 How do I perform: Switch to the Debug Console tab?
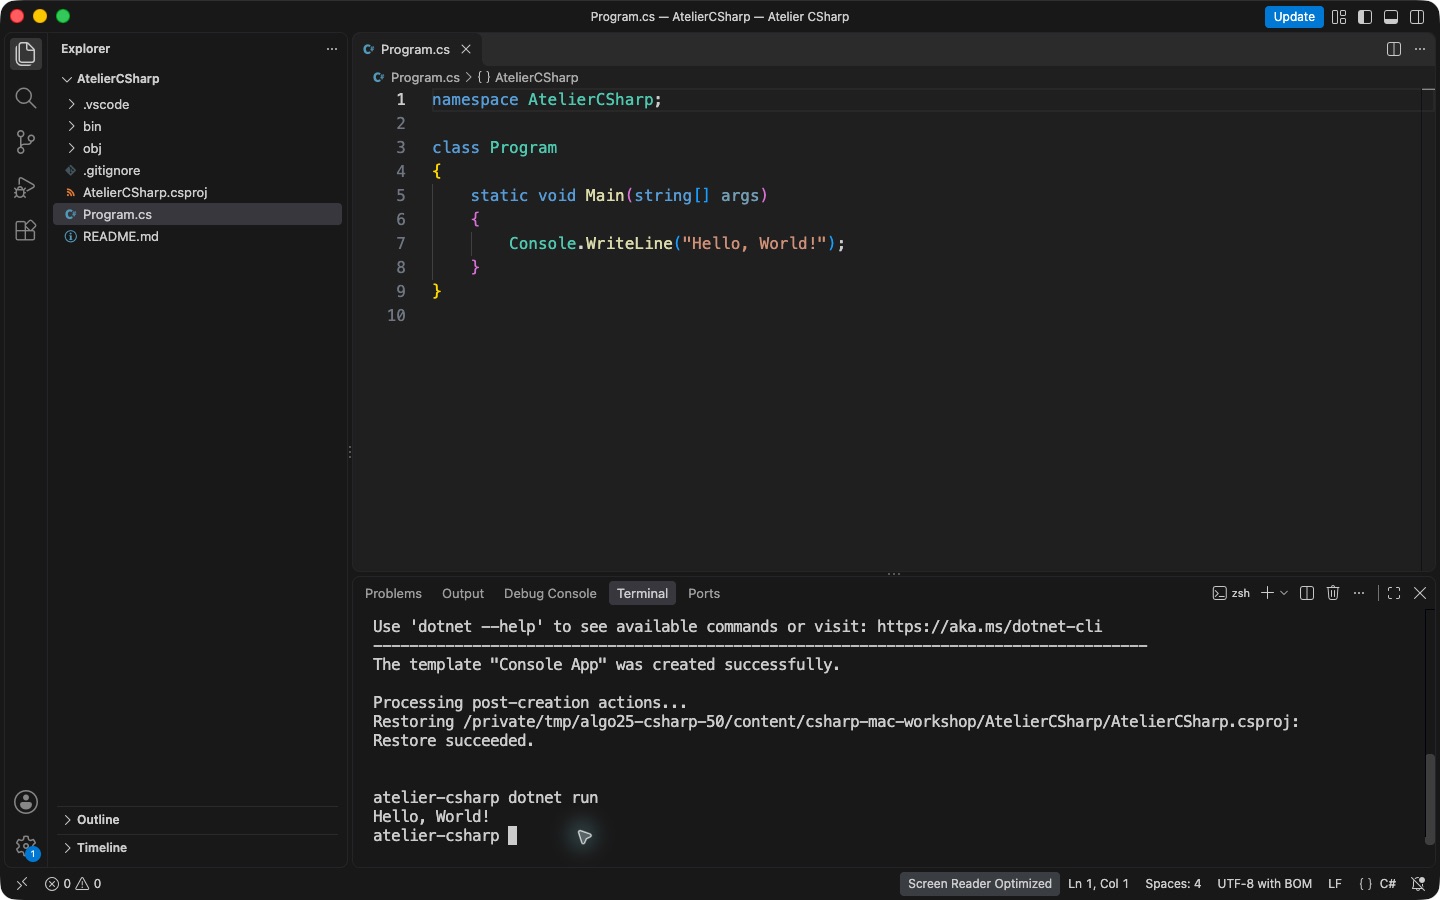coord(550,593)
